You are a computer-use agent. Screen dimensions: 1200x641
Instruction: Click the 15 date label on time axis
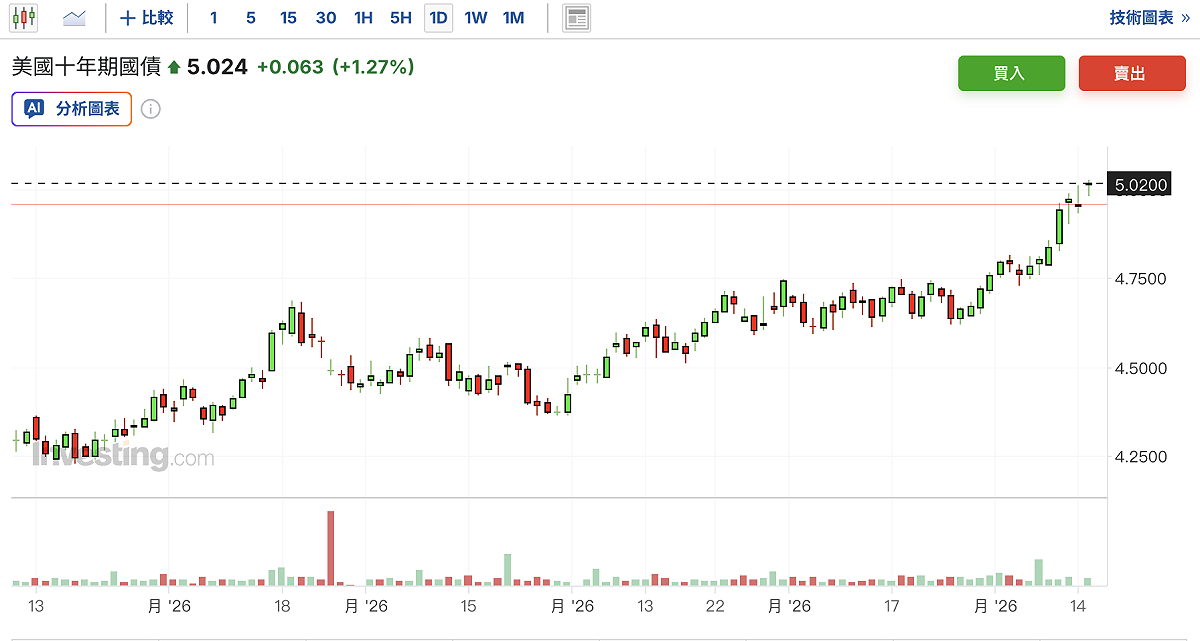pyautogui.click(x=468, y=606)
